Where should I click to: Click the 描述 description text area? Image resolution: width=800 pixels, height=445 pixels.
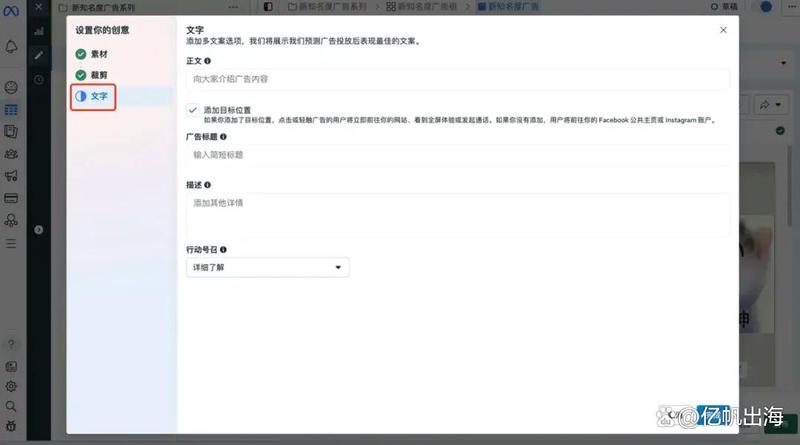(458, 214)
